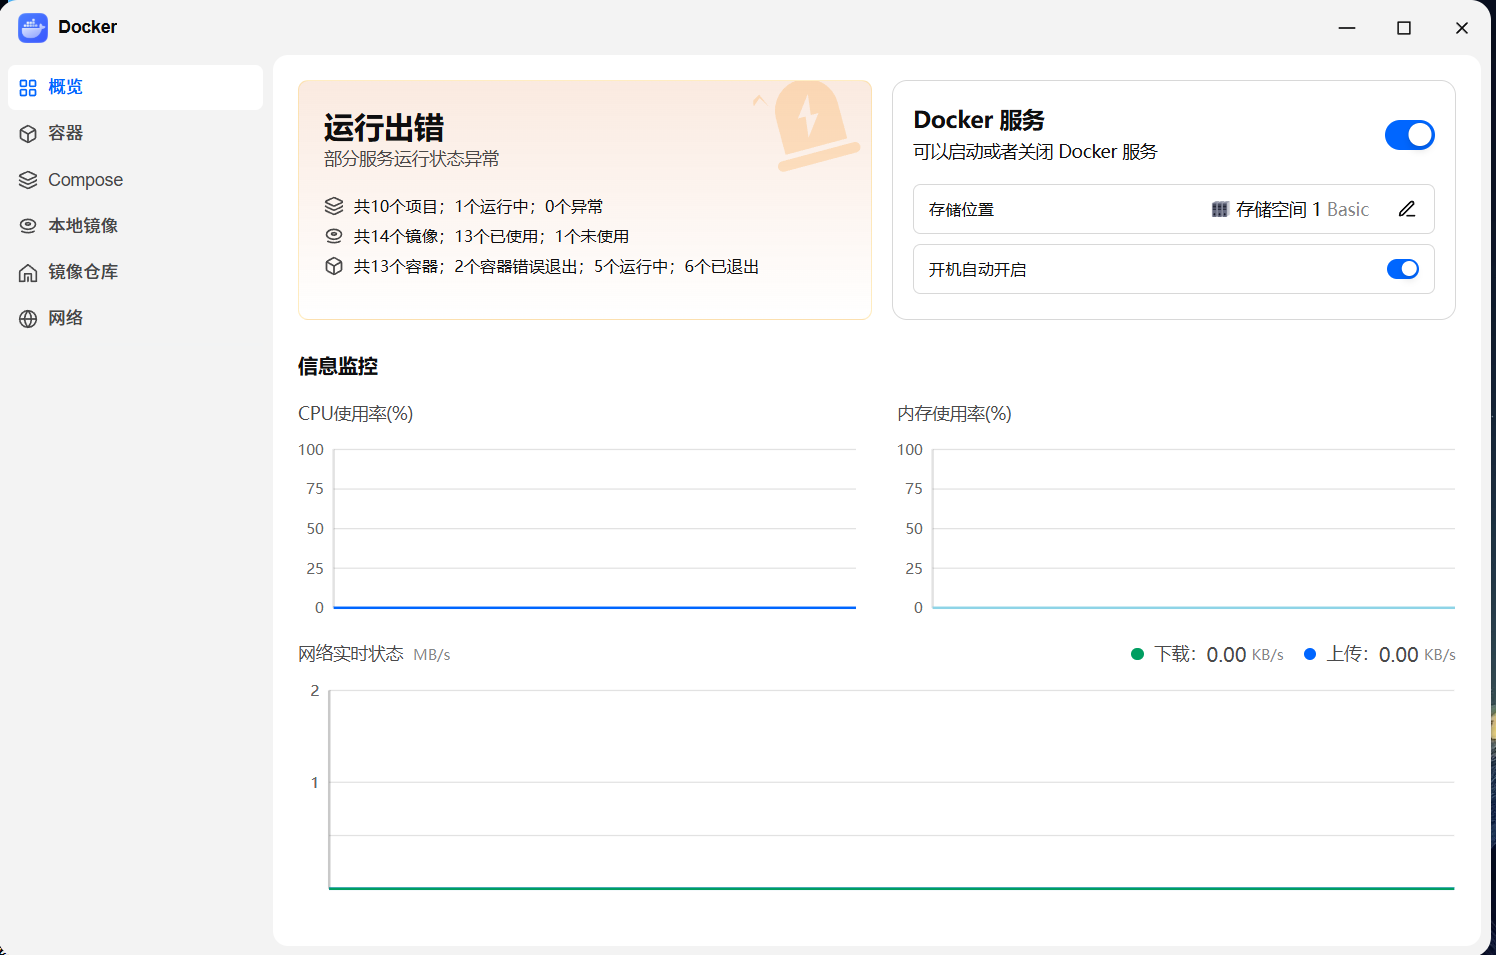Open the Compose page

point(136,179)
